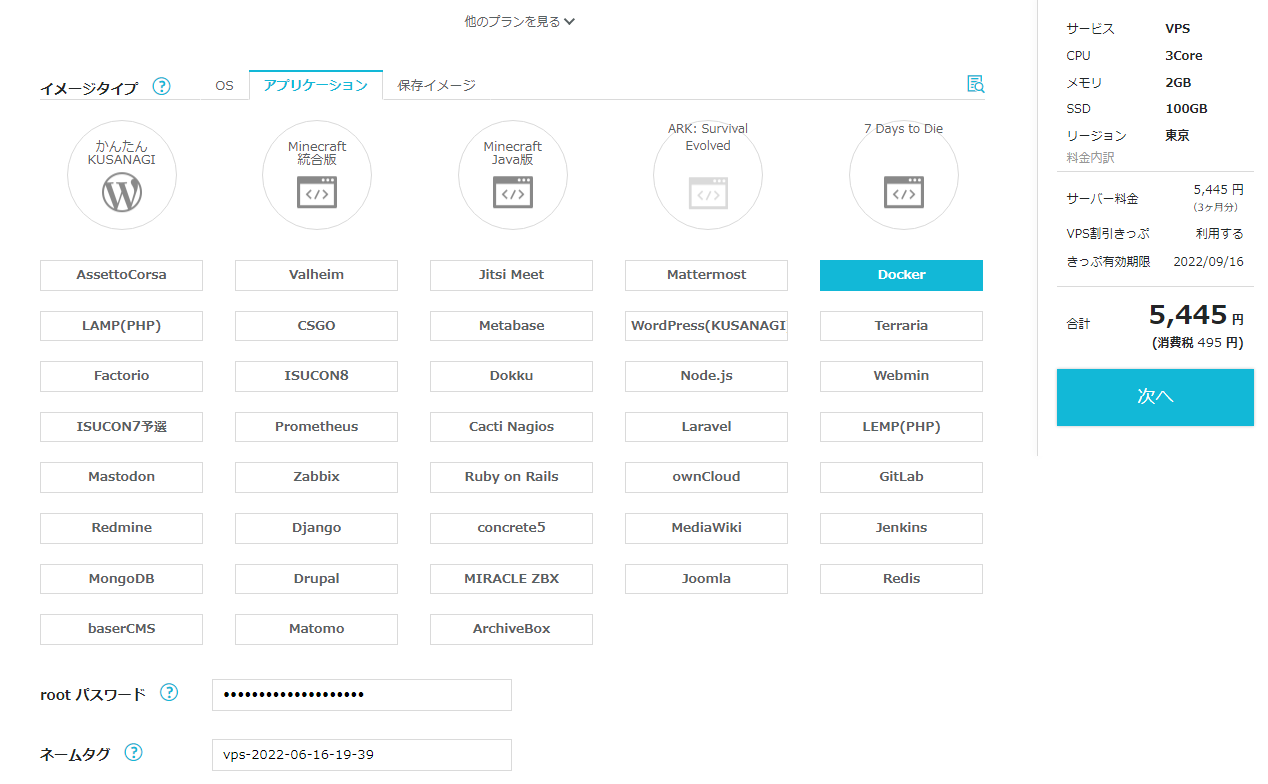Viewport: 1268px width, 784px height.
Task: Select the LEMP(PHP) application
Action: click(x=901, y=427)
